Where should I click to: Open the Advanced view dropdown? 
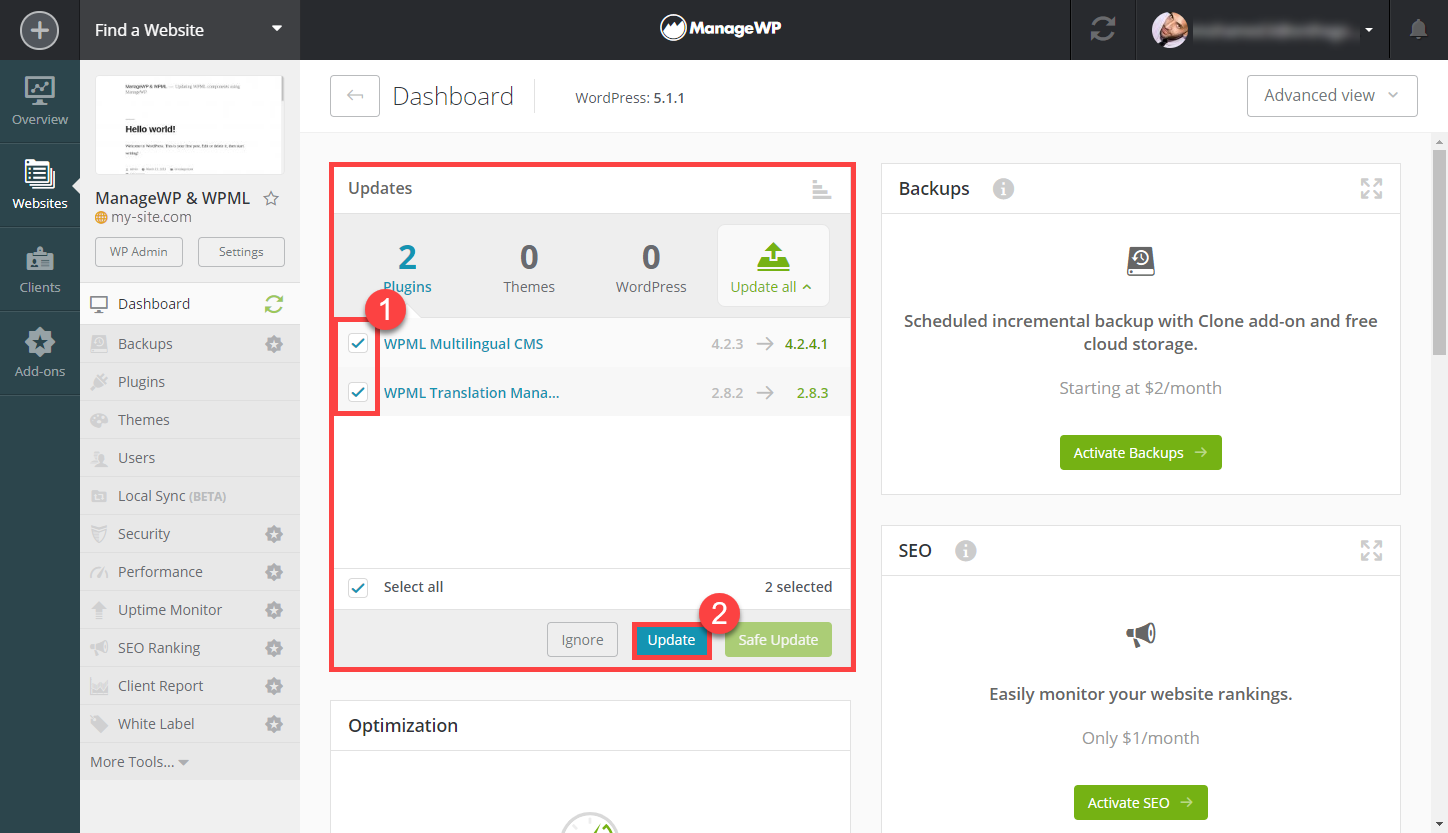(1332, 96)
